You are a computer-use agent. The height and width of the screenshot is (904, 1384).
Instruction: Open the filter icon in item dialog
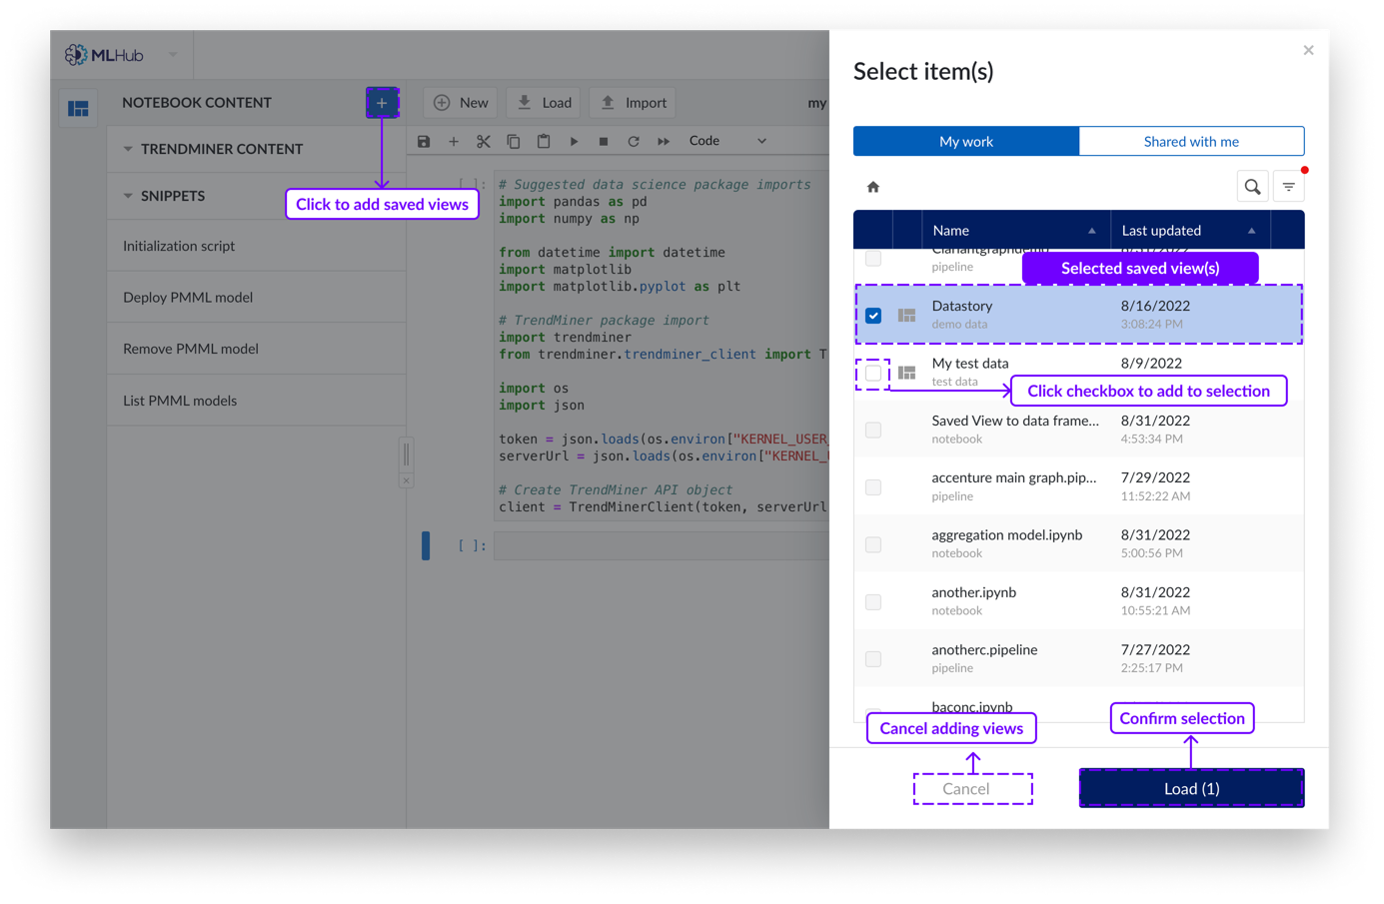click(1289, 187)
